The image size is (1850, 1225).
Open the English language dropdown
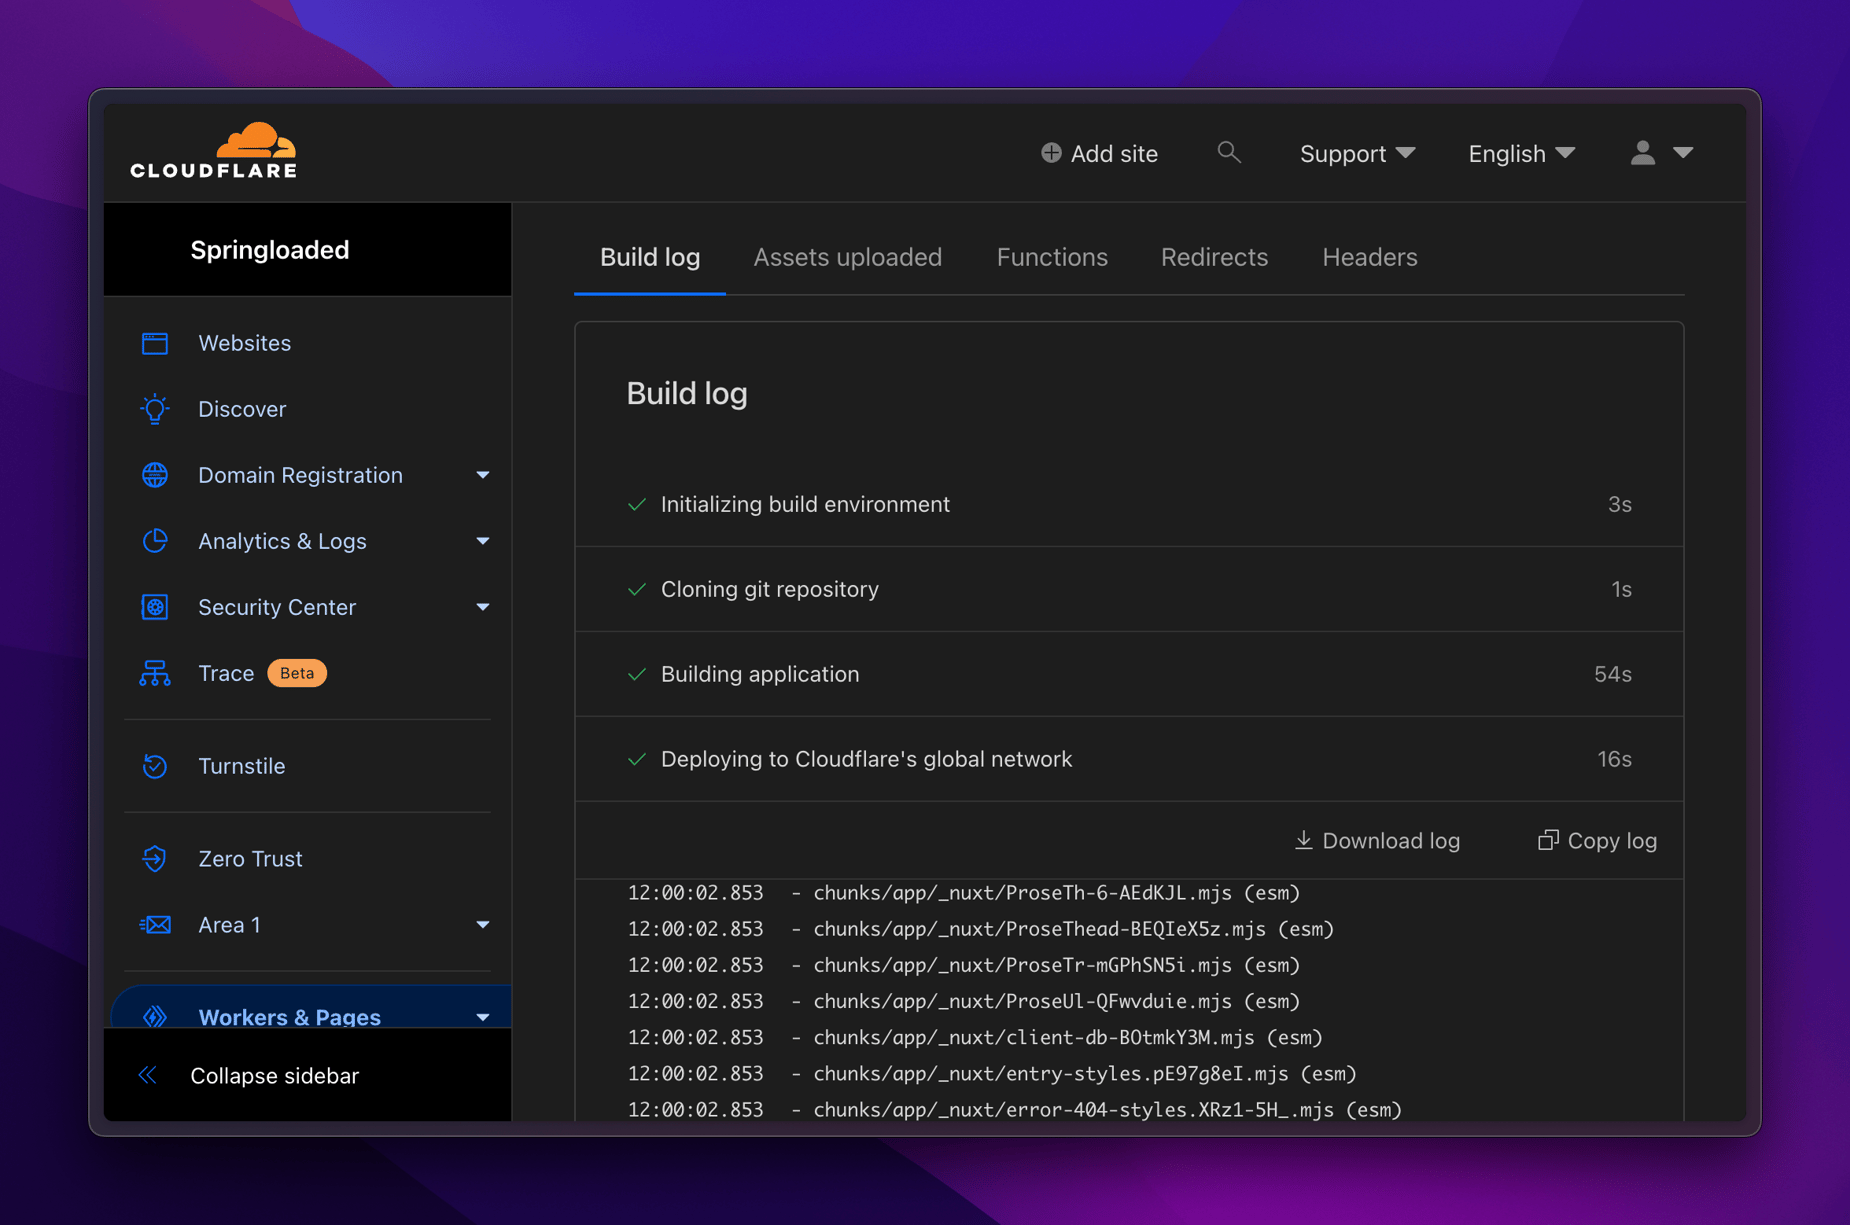[x=1519, y=153]
